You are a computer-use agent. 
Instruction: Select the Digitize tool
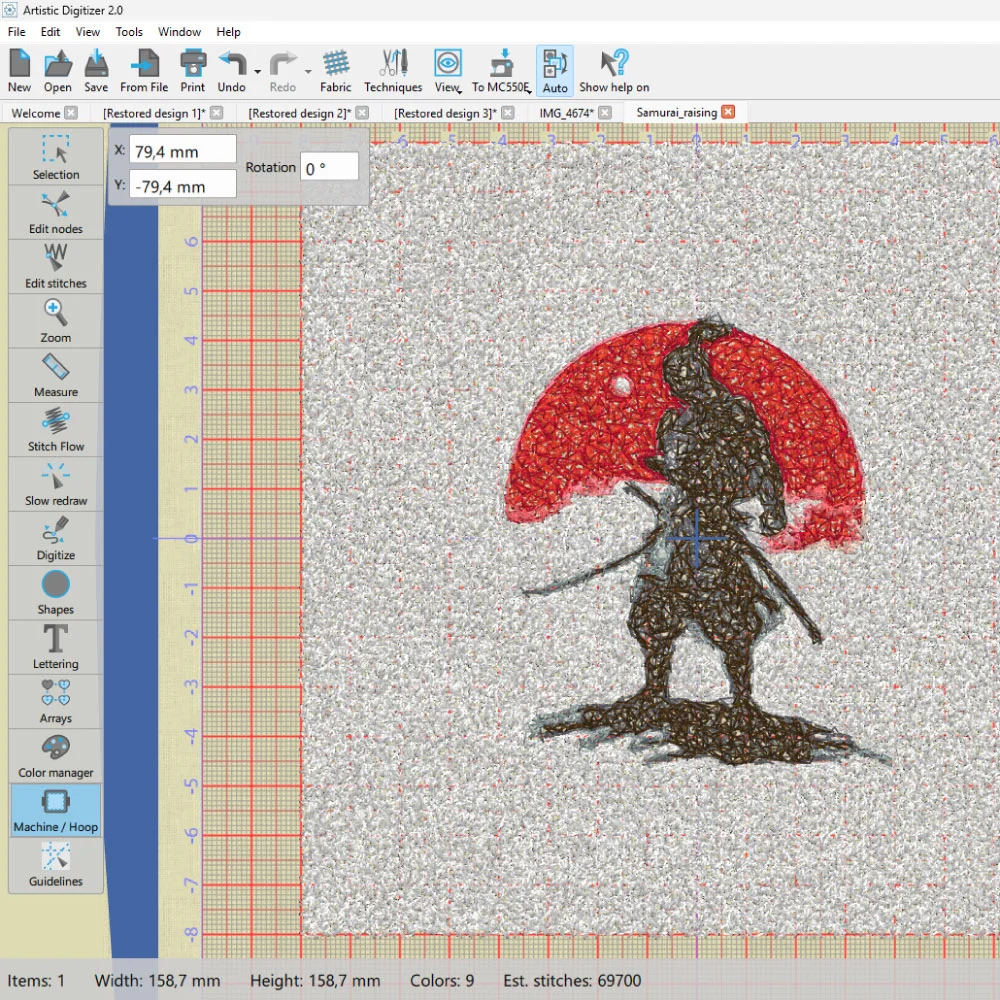coord(55,538)
